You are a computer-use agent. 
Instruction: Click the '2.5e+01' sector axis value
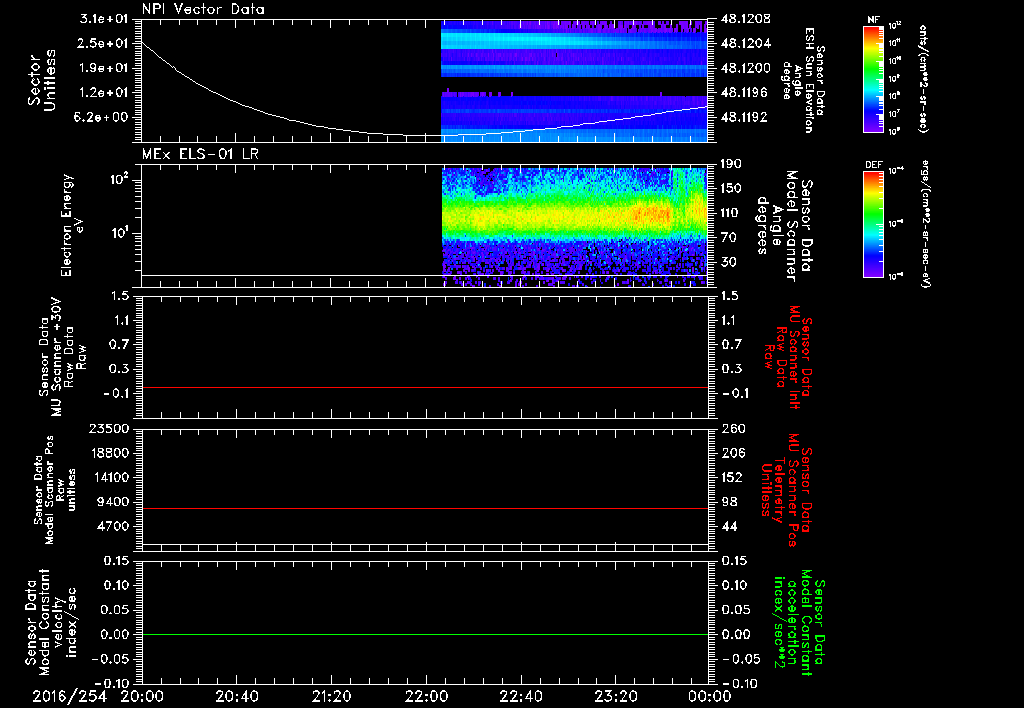(x=104, y=44)
